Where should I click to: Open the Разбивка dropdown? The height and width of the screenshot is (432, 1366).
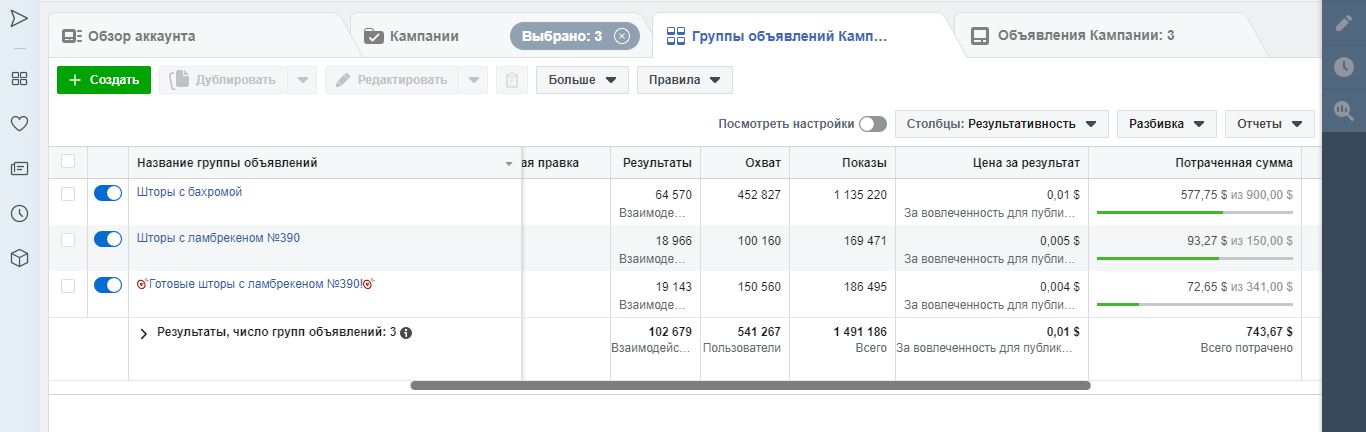[x=1167, y=124]
